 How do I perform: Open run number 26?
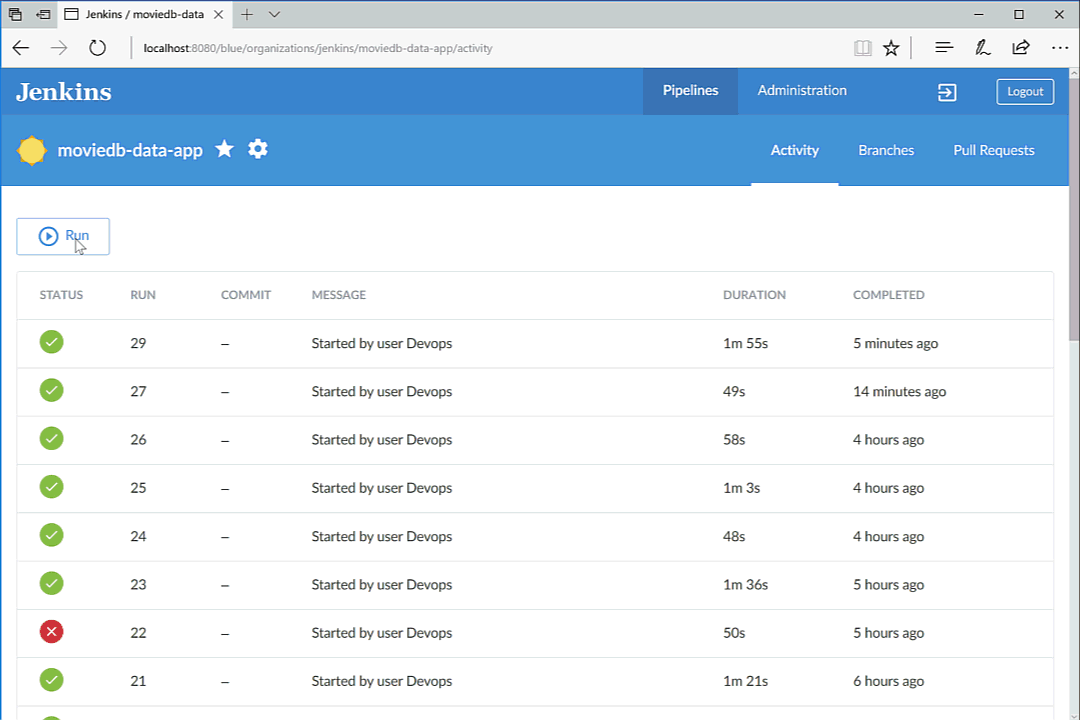tap(138, 440)
